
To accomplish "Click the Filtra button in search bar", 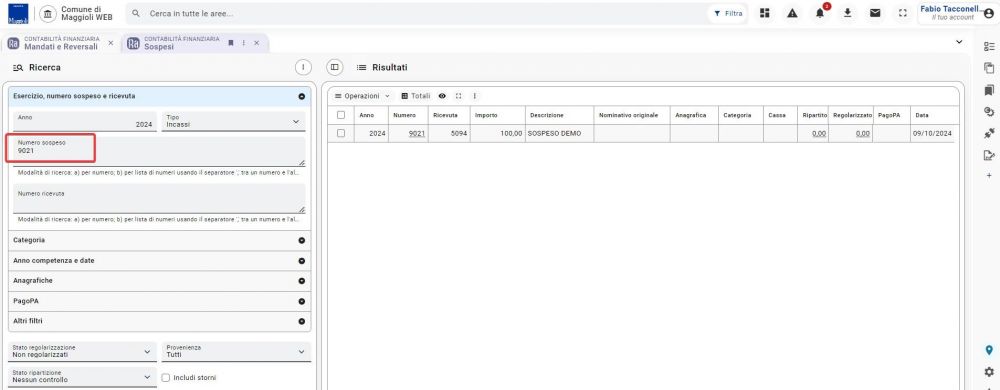I will click(x=728, y=13).
